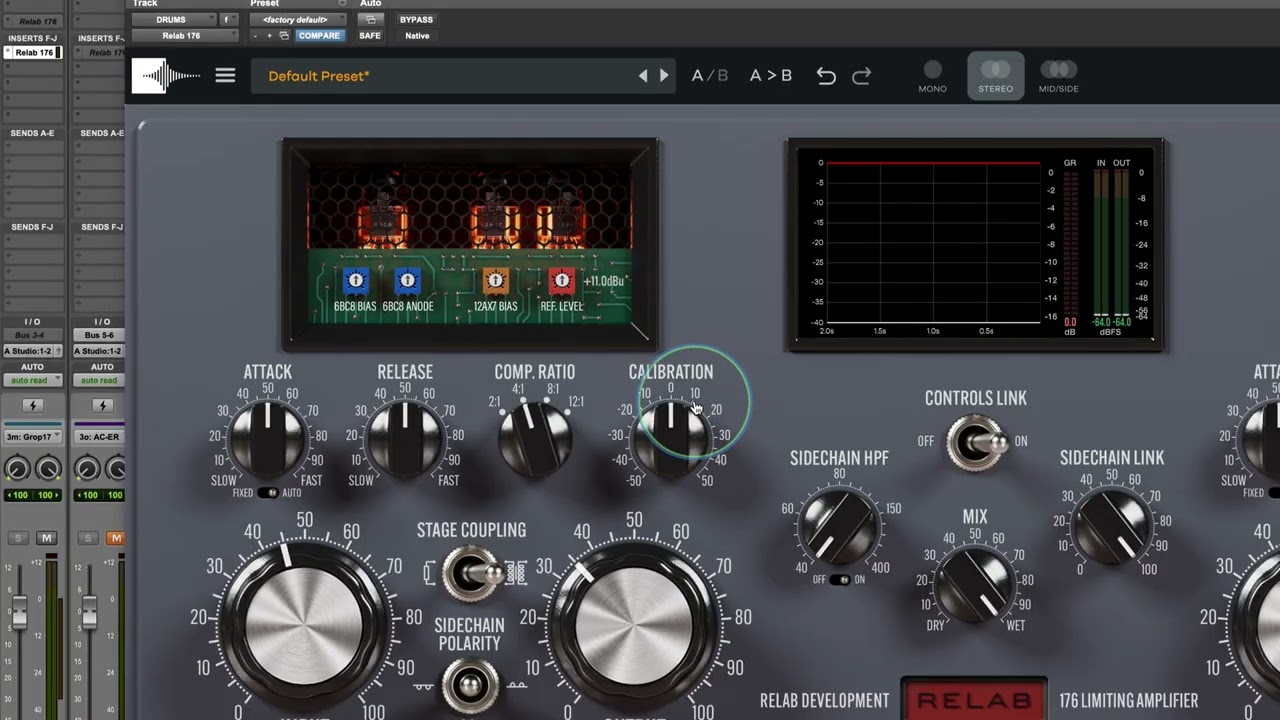Flip the SIDECHAIN POLARITY switch
This screenshot has height=720, width=1280.
tap(469, 685)
